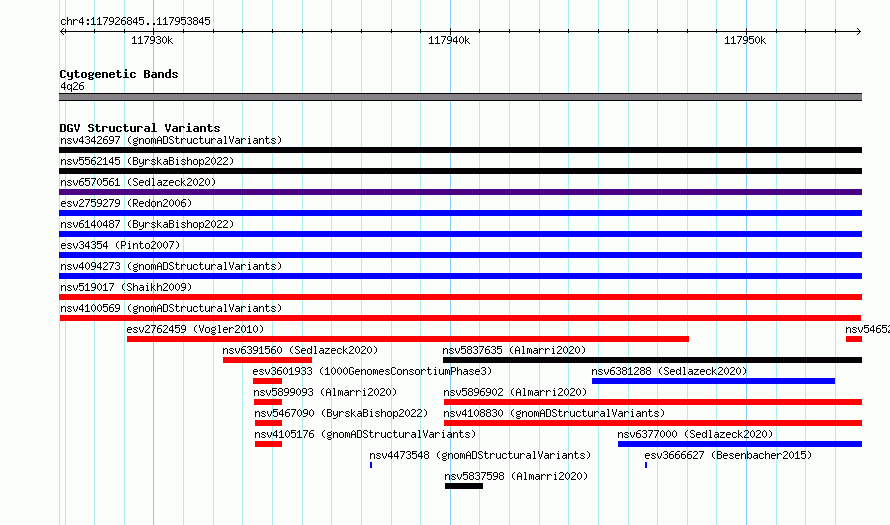Select the red bar of nsv4100569 gnomADStructuralVariants
The height and width of the screenshot is (525, 890).
[x=460, y=318]
